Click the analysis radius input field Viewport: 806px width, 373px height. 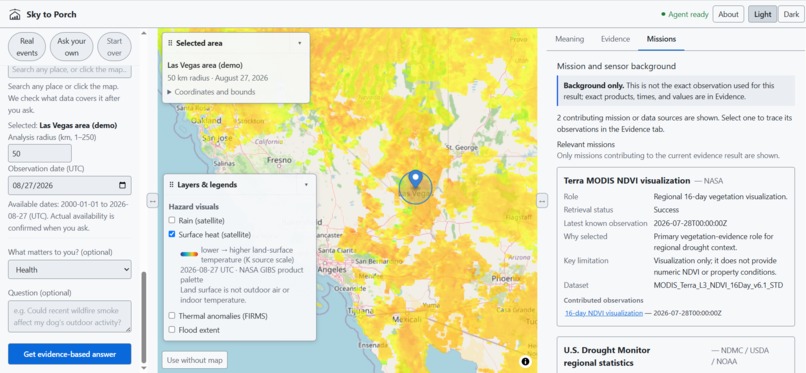(x=40, y=153)
